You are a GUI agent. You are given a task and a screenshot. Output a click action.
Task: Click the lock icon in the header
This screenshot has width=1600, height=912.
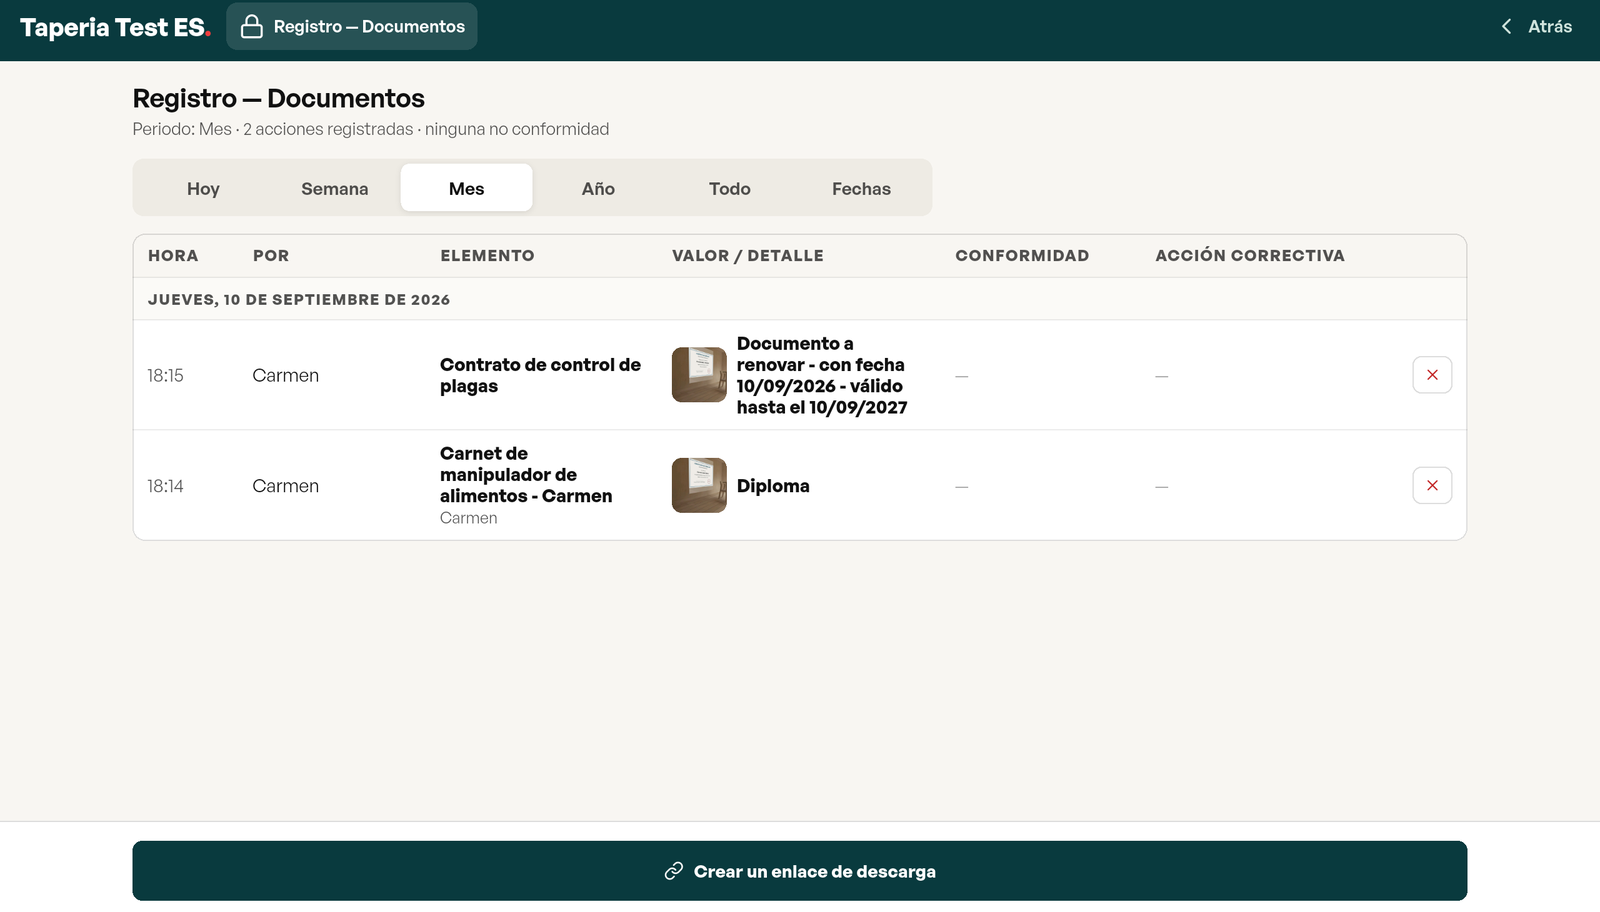252,26
